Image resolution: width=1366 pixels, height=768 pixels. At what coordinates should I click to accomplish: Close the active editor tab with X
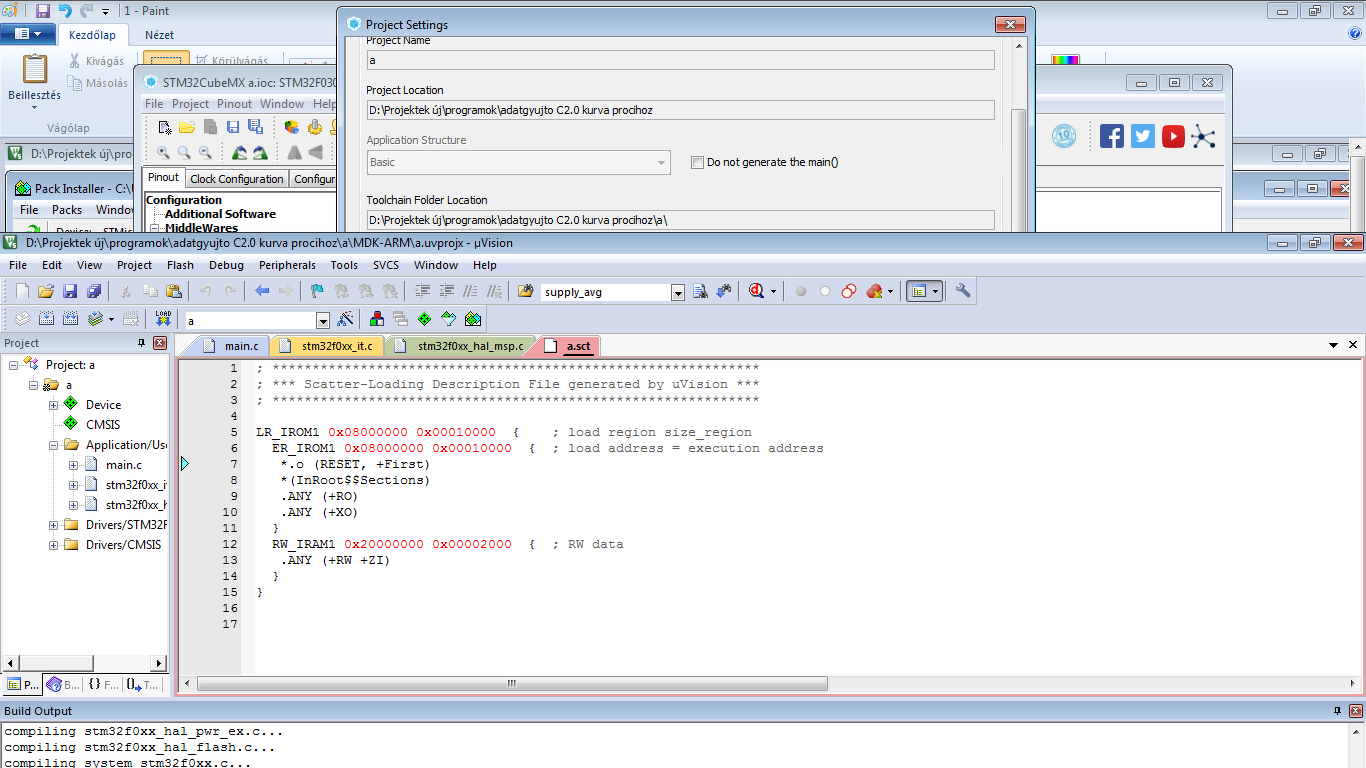tap(1353, 345)
